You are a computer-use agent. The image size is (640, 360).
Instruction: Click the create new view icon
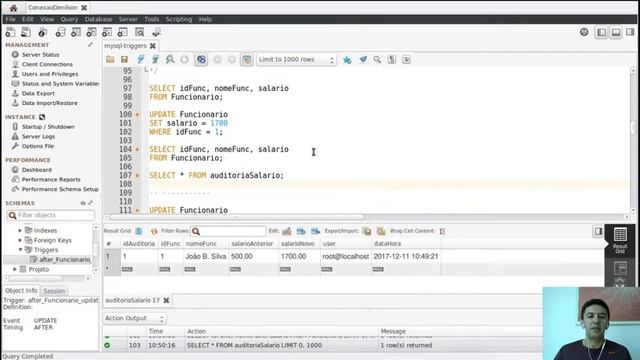point(91,32)
